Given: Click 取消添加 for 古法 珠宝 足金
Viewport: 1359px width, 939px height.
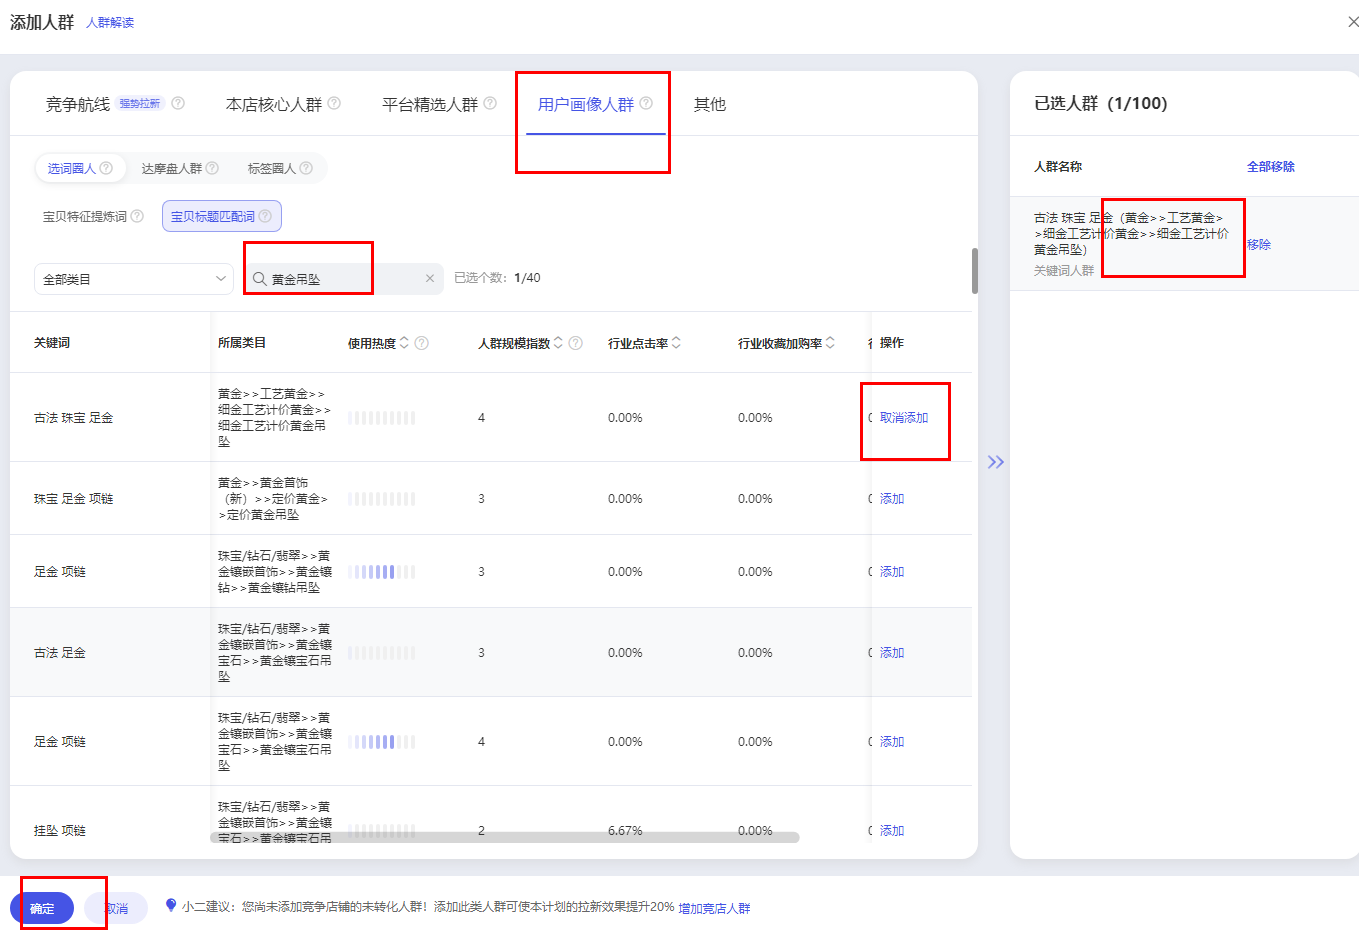Looking at the screenshot, I should 904,418.
